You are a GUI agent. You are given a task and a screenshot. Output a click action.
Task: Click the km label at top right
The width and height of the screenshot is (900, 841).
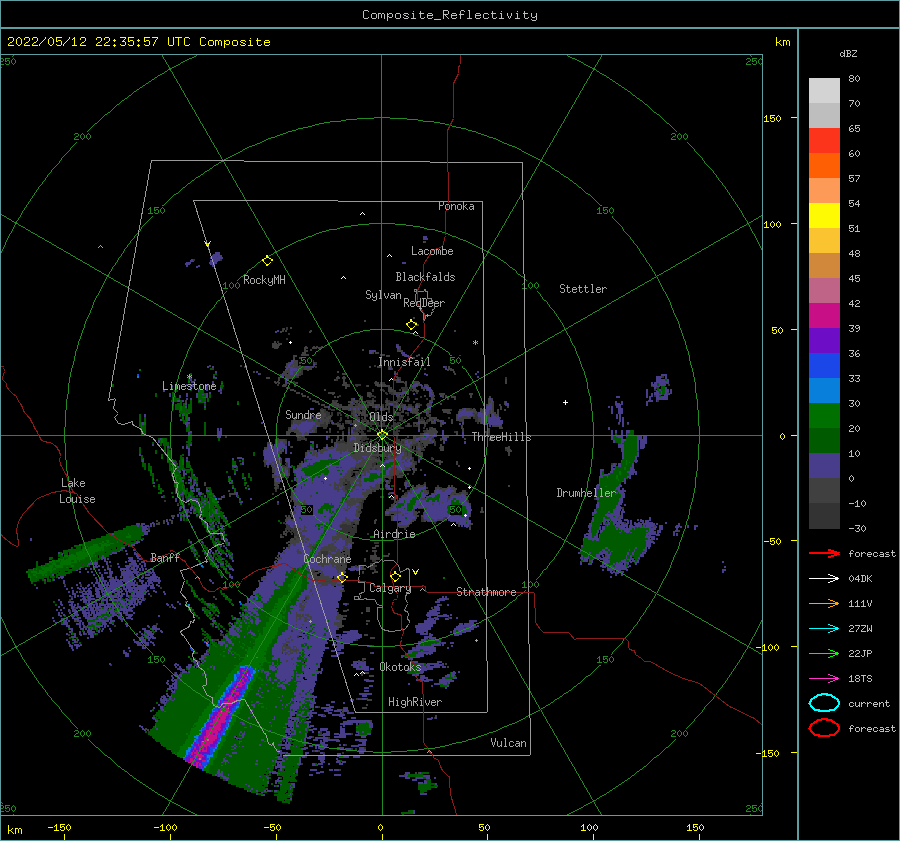(x=782, y=42)
